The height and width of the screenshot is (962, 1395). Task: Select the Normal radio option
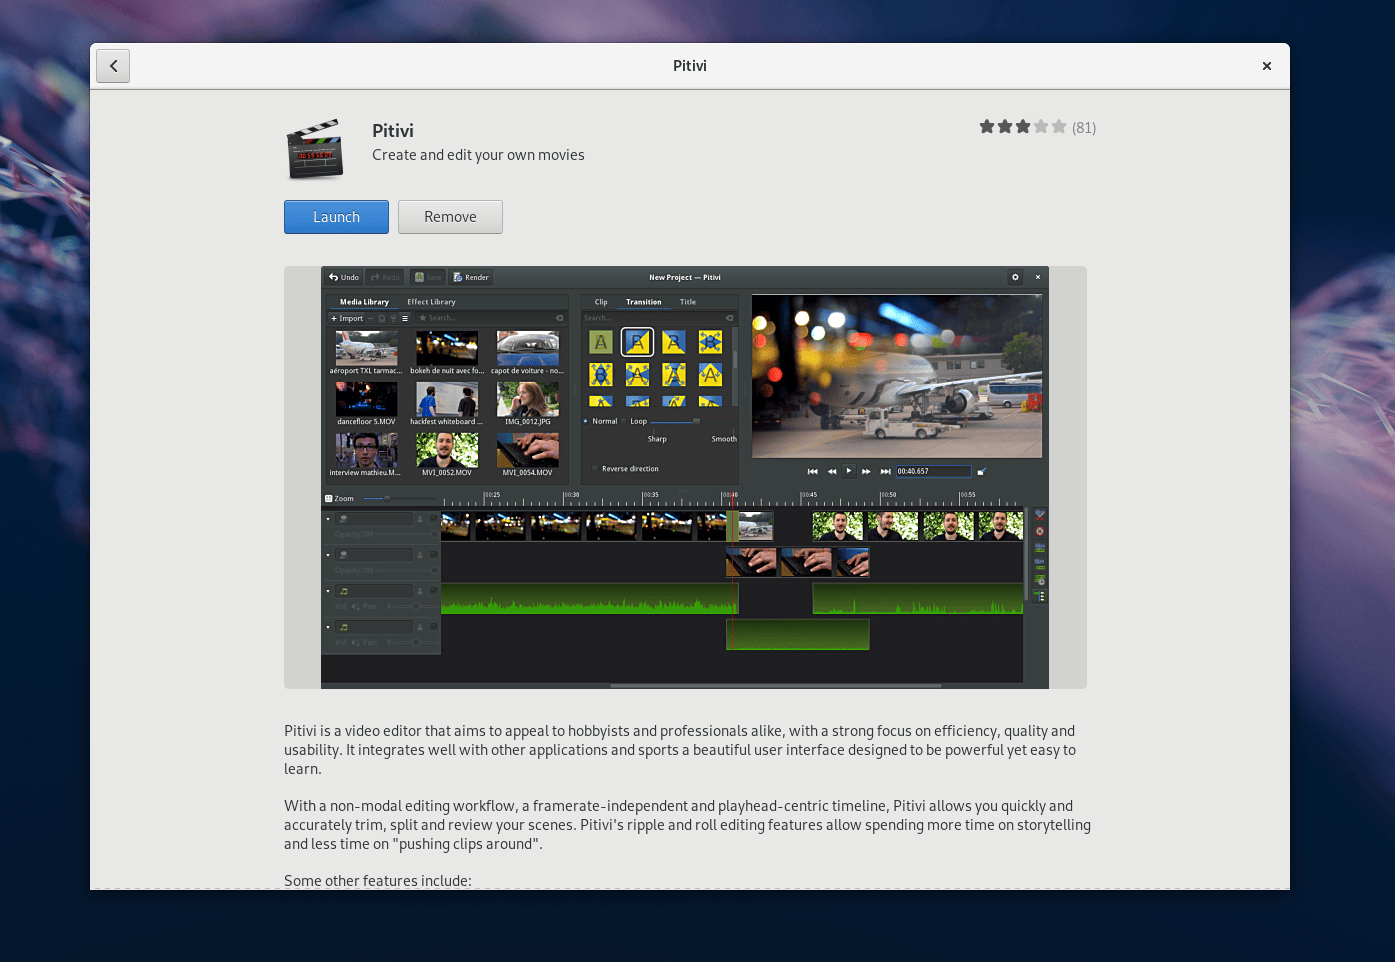pos(586,421)
